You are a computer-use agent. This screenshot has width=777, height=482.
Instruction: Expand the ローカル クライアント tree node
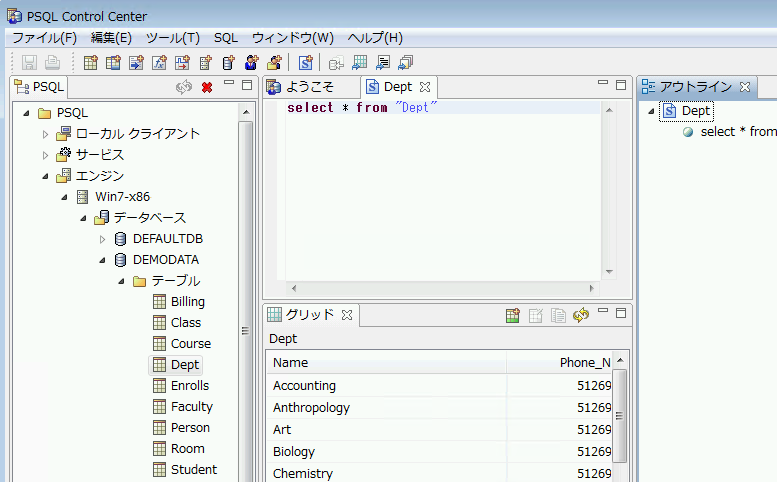(45, 134)
